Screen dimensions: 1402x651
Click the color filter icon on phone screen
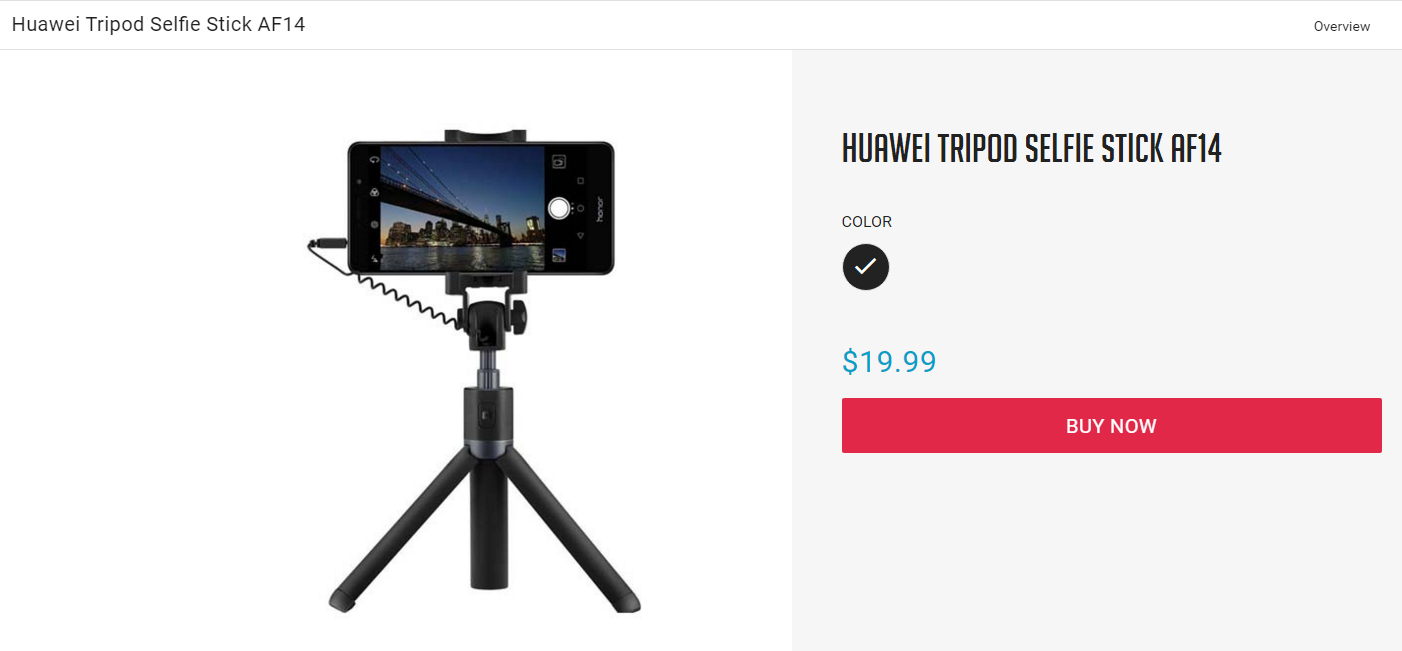click(374, 192)
